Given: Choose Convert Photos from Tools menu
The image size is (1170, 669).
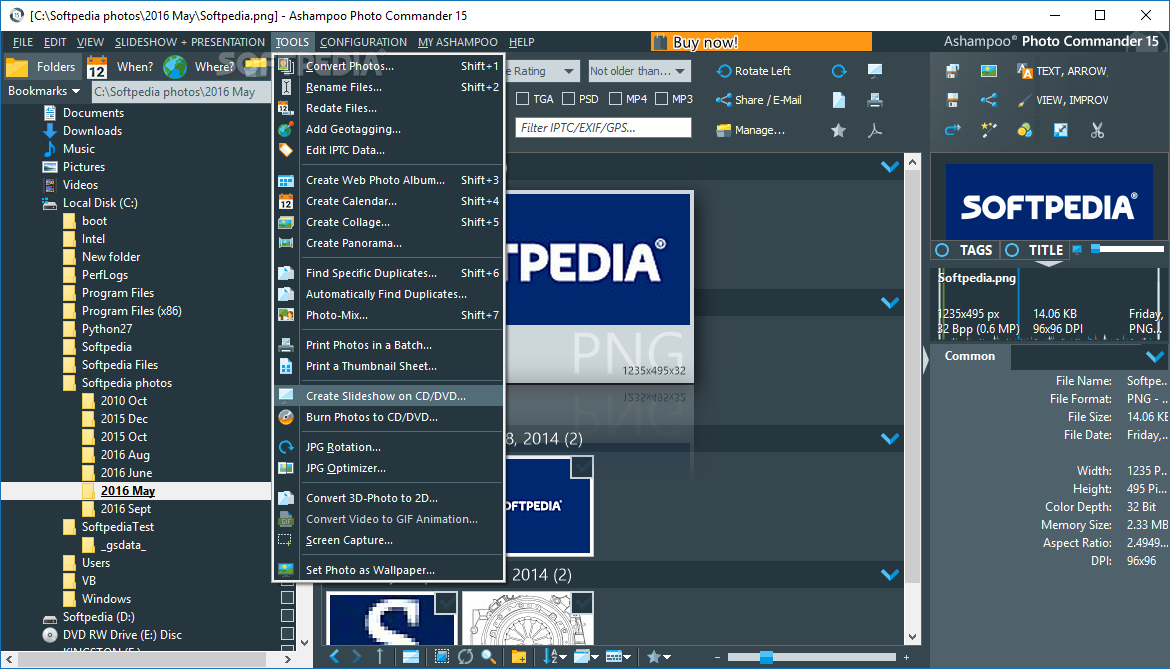Looking at the screenshot, I should (x=389, y=66).
